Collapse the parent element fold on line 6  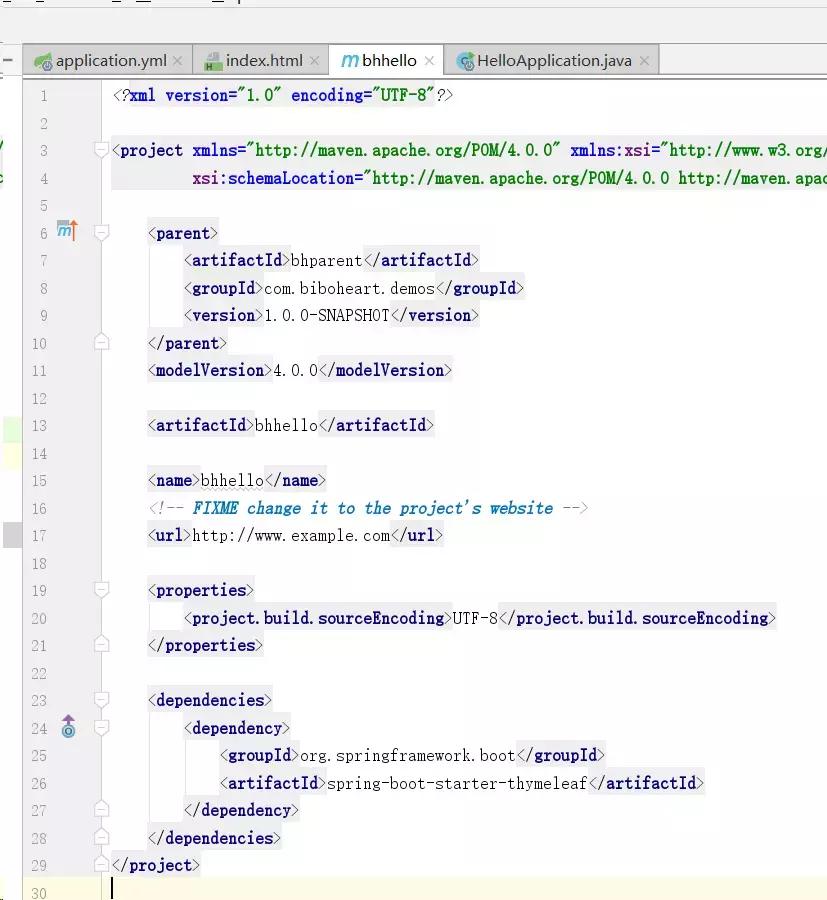coord(100,230)
